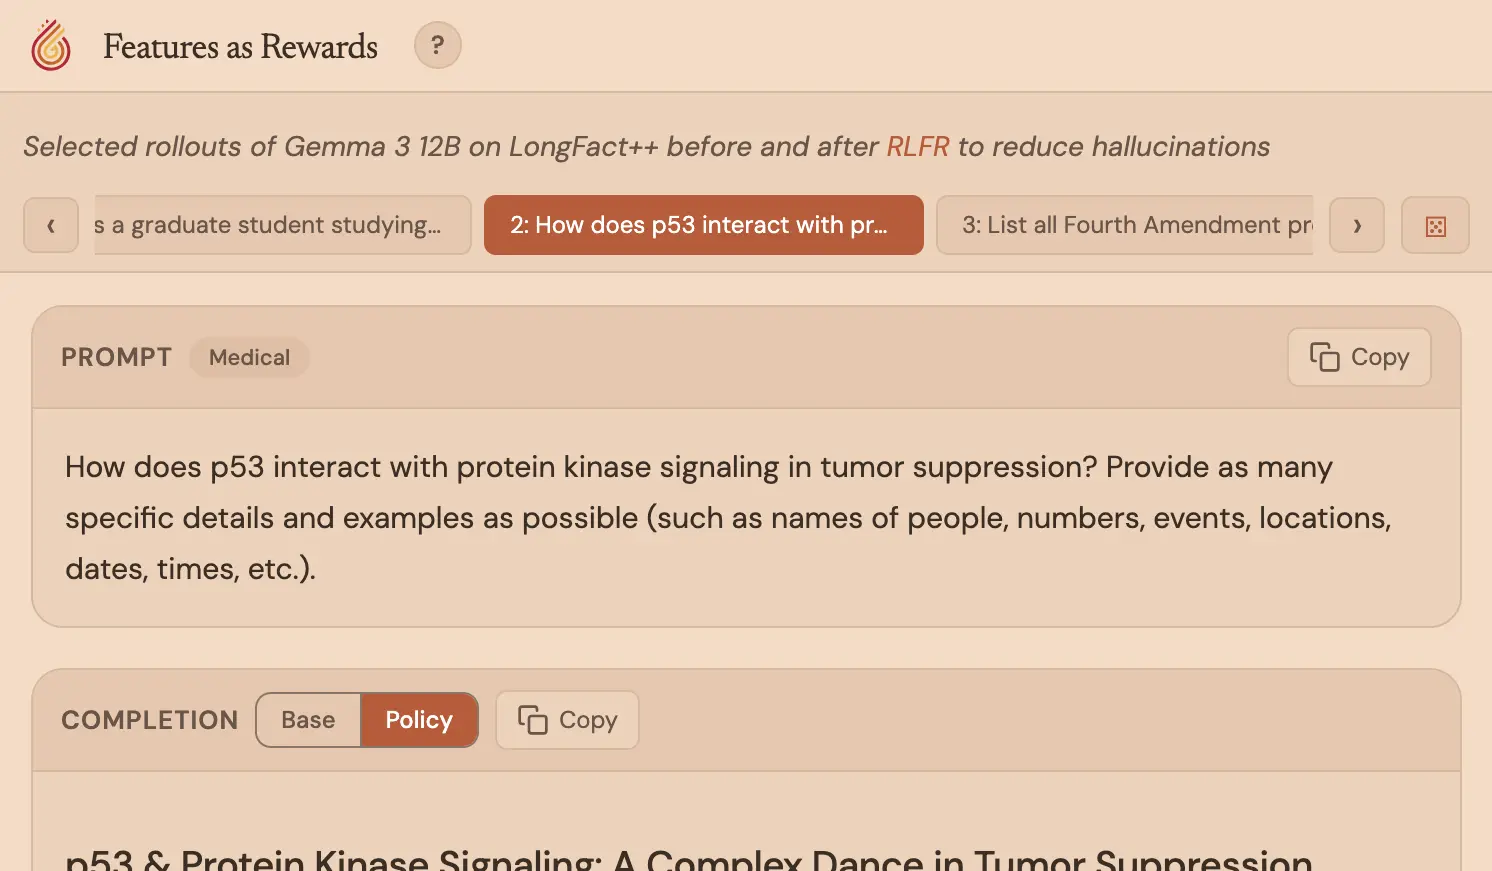Copy the completion using its Copy button
Image resolution: width=1492 pixels, height=871 pixels.
click(567, 719)
